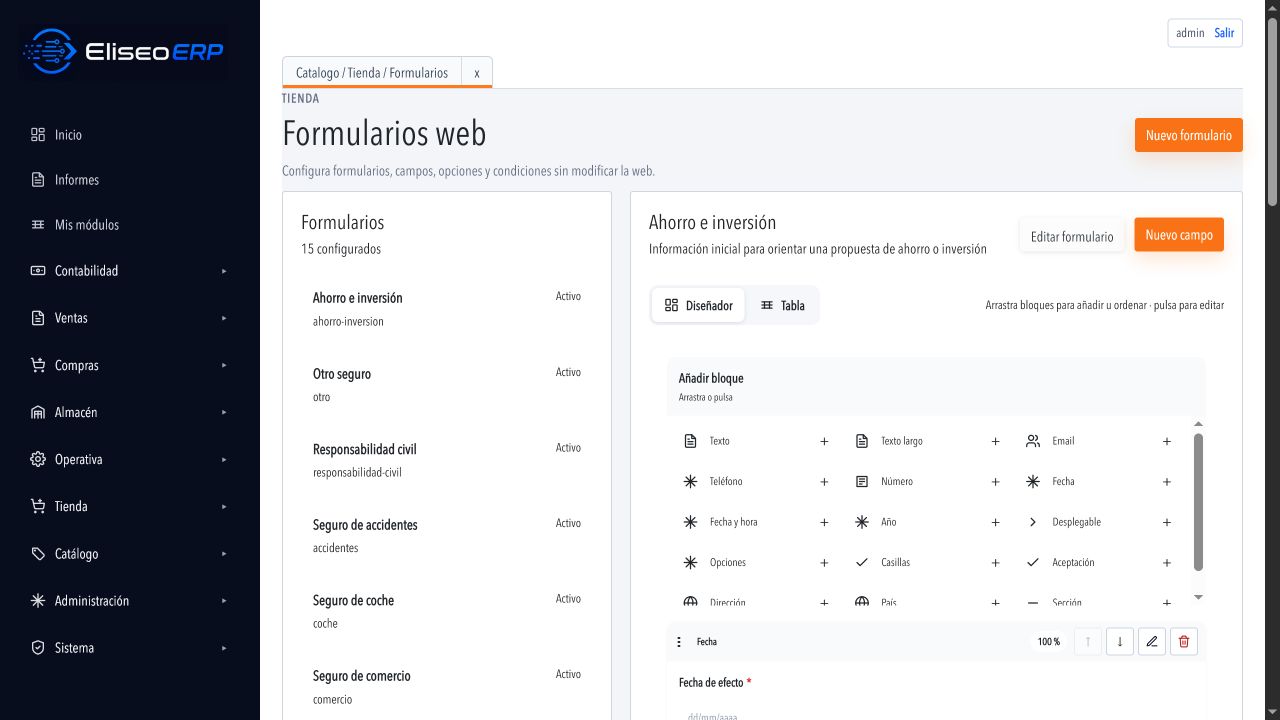Click the block palette scroll down arrow
The width and height of the screenshot is (1280, 720).
1198,597
